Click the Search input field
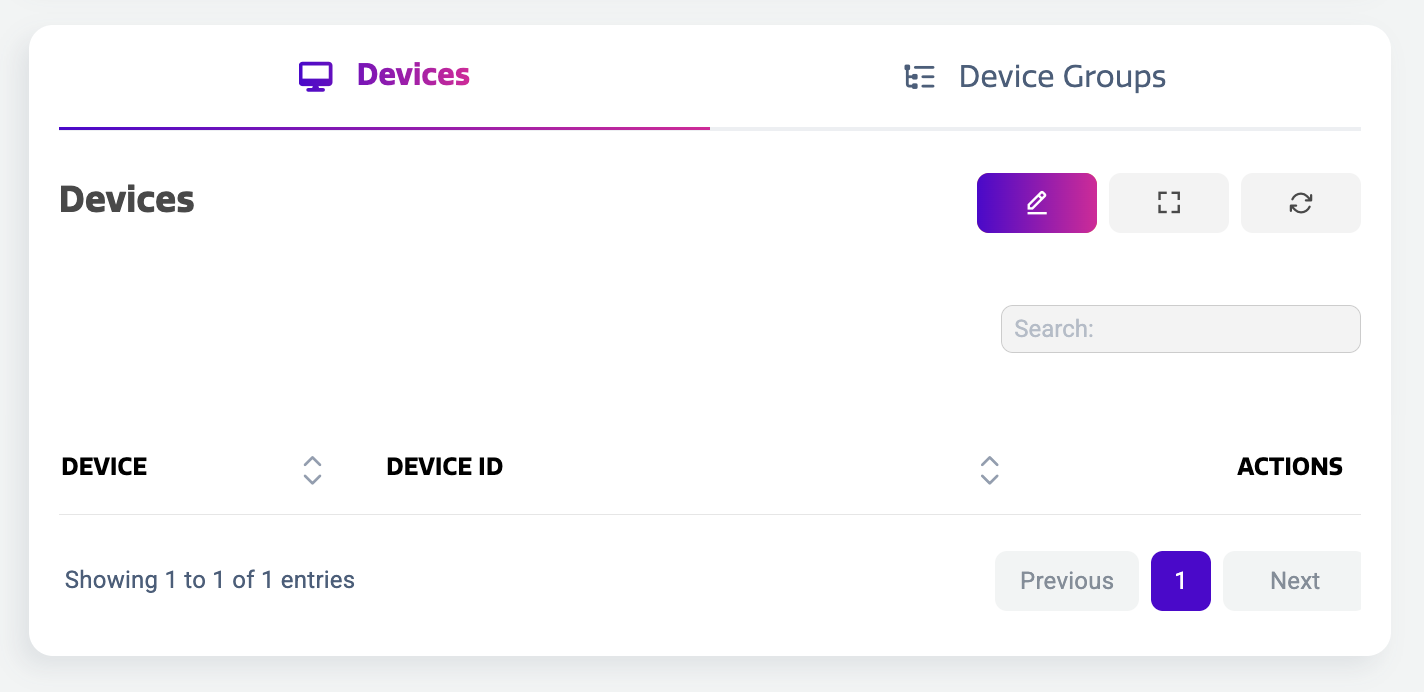Screen dimensions: 1424x692 (1180, 328)
